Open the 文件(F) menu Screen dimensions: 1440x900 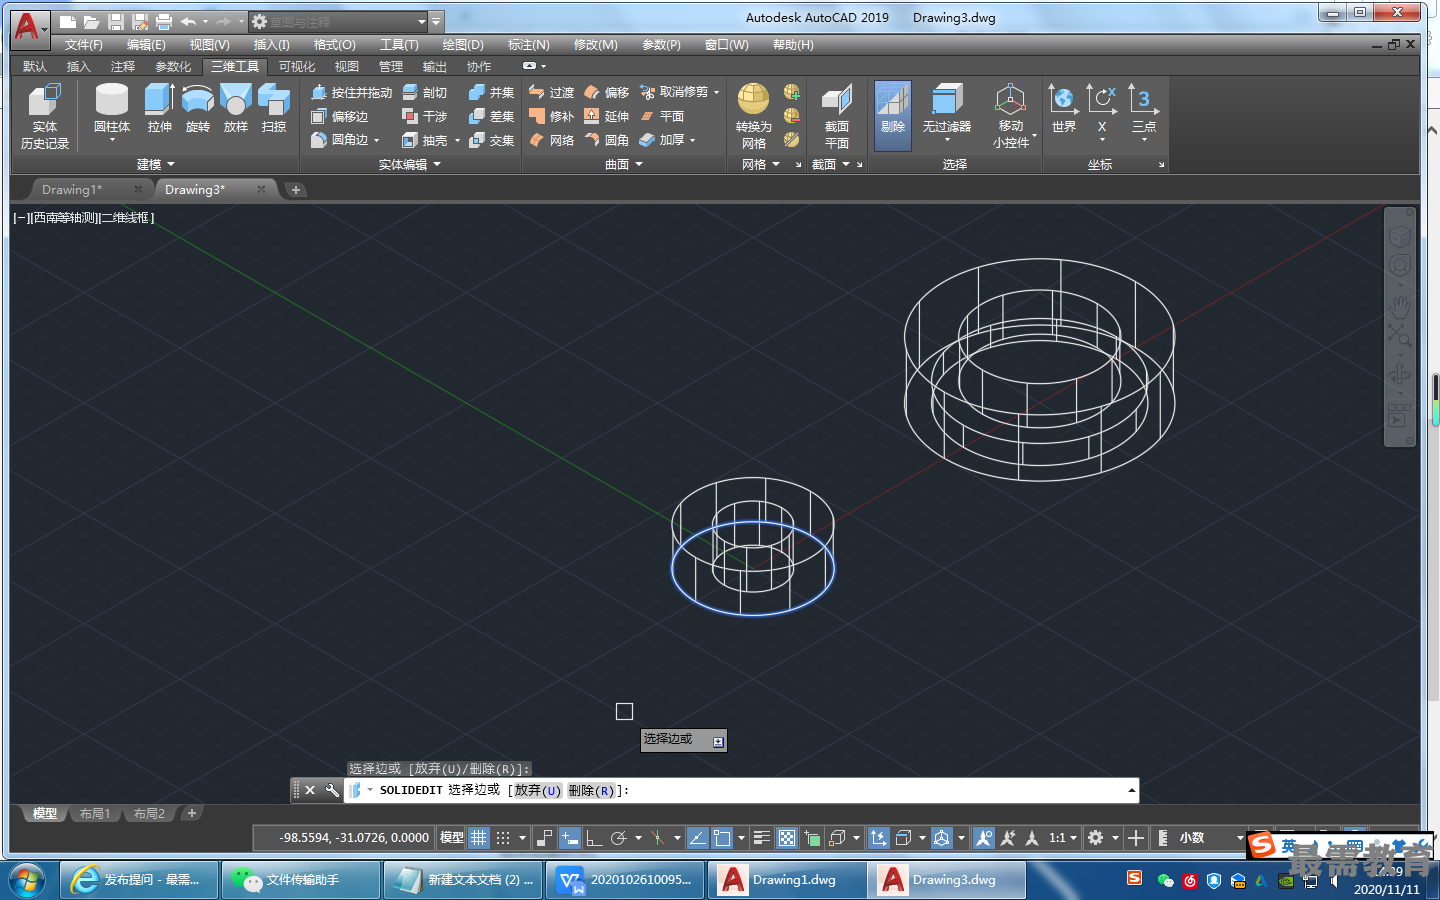[x=84, y=45]
